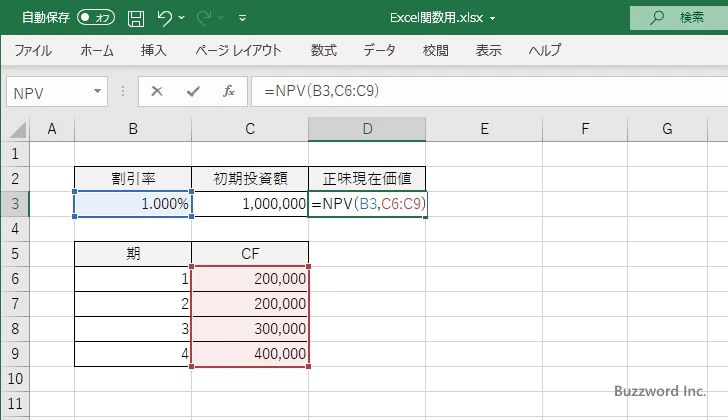Select row 10 header
The height and width of the screenshot is (420, 728).
15,379
